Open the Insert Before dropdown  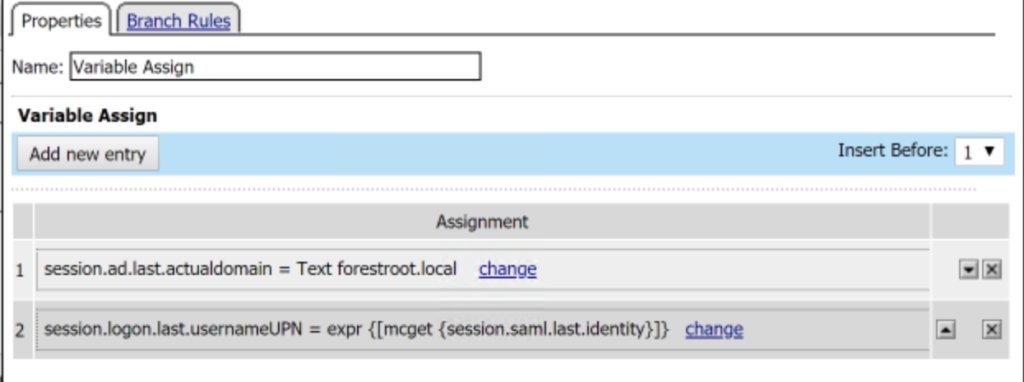(x=979, y=151)
